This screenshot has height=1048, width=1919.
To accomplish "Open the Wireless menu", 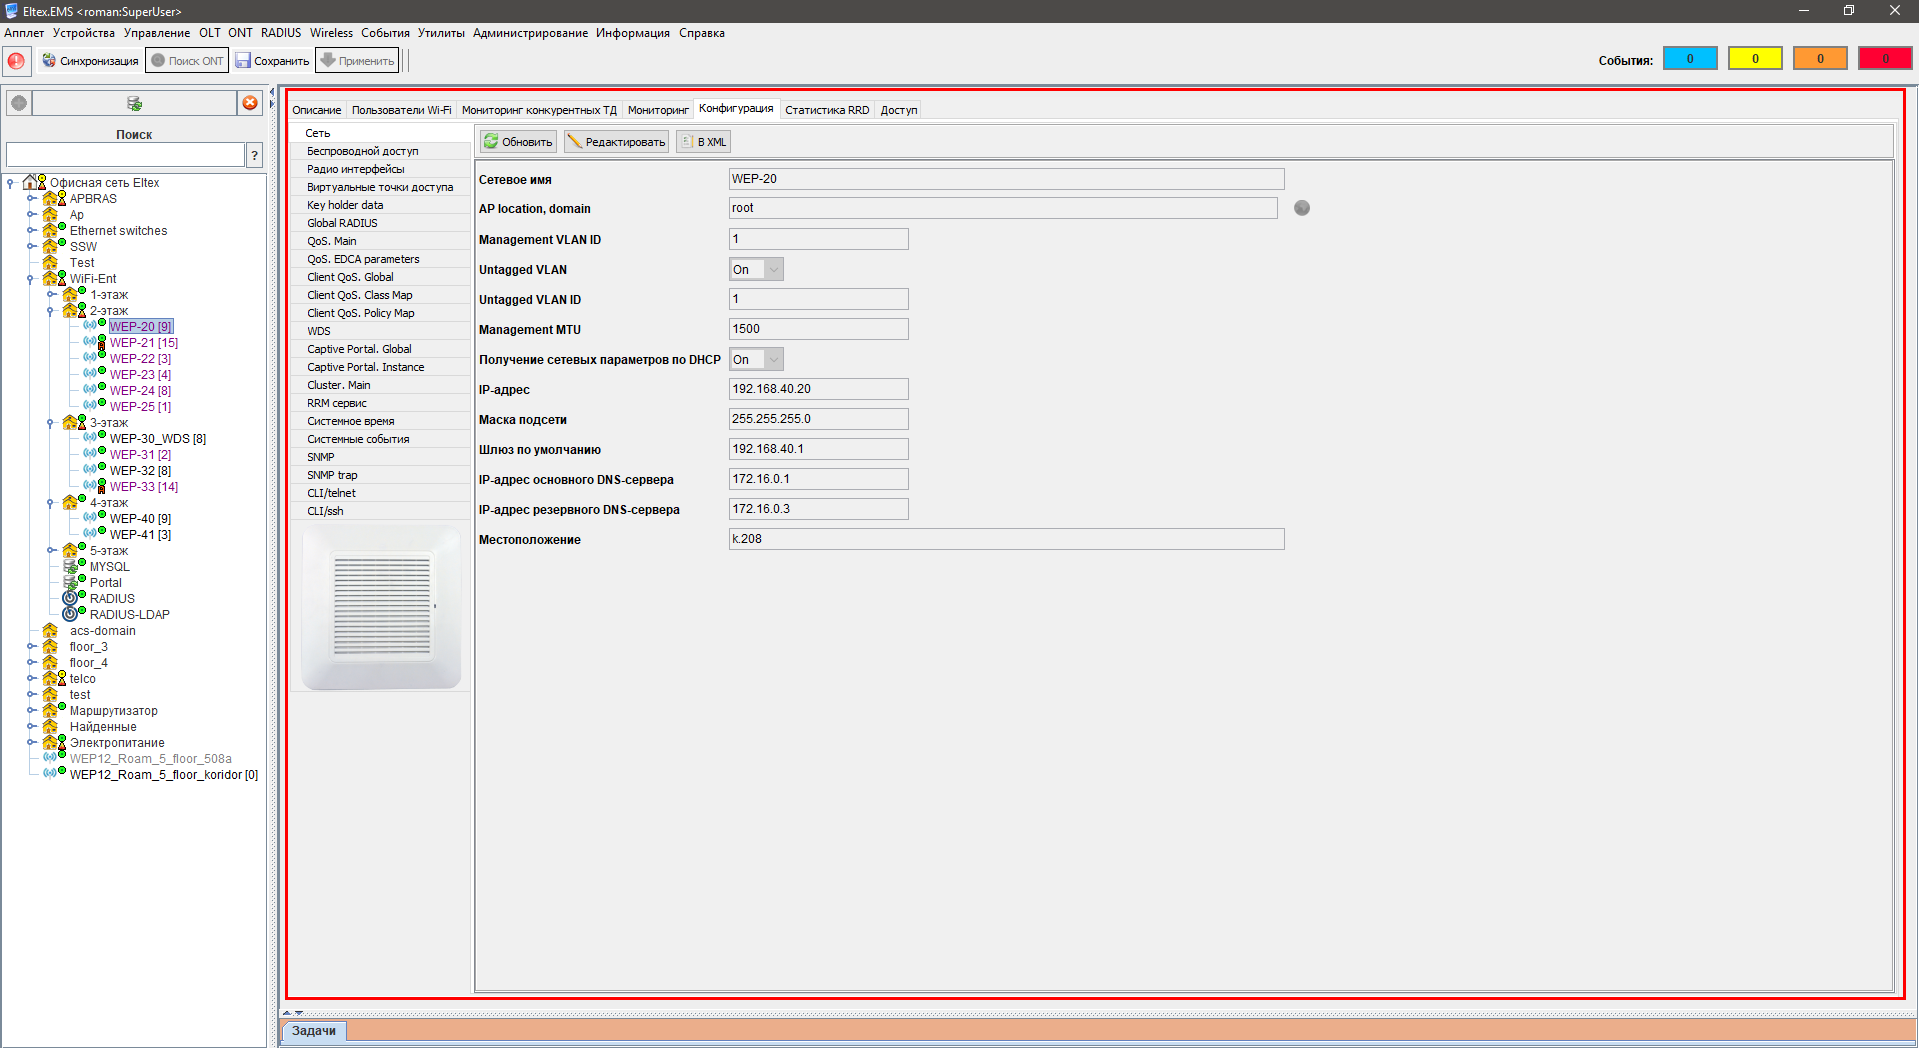I will pyautogui.click(x=331, y=33).
